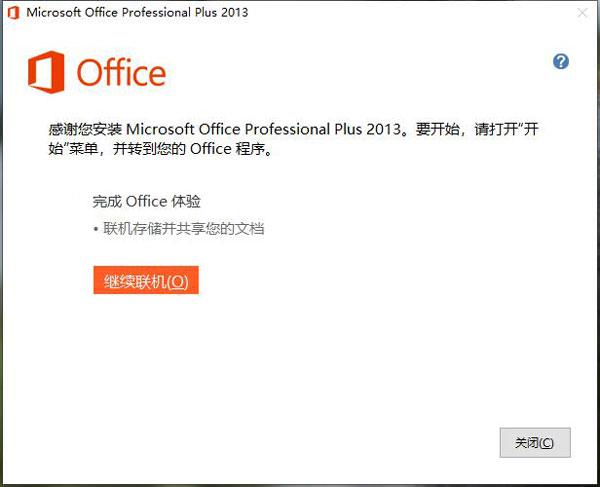The height and width of the screenshot is (487, 600).
Task: Click the orange 继续联机(O) button
Action: point(146,280)
